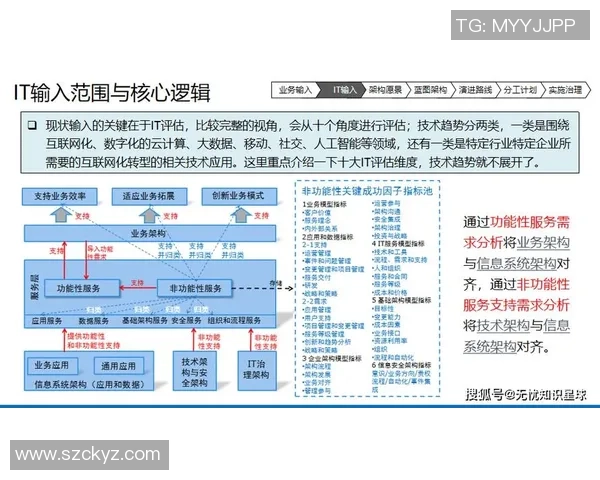The image size is (600, 480).
Task: Click the 技术架构与安全架构 box
Action: (x=194, y=371)
